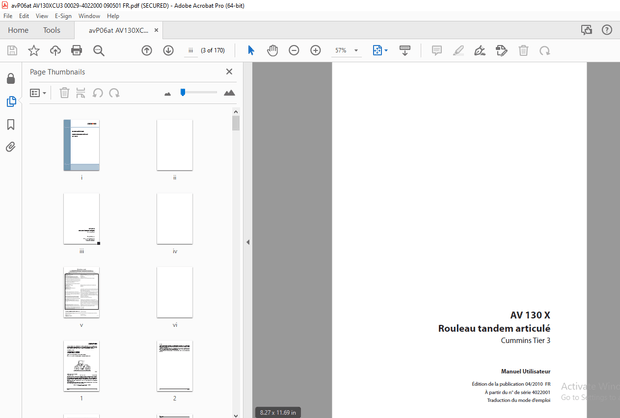
Task: Open the sign document pen tool
Action: 480,51
